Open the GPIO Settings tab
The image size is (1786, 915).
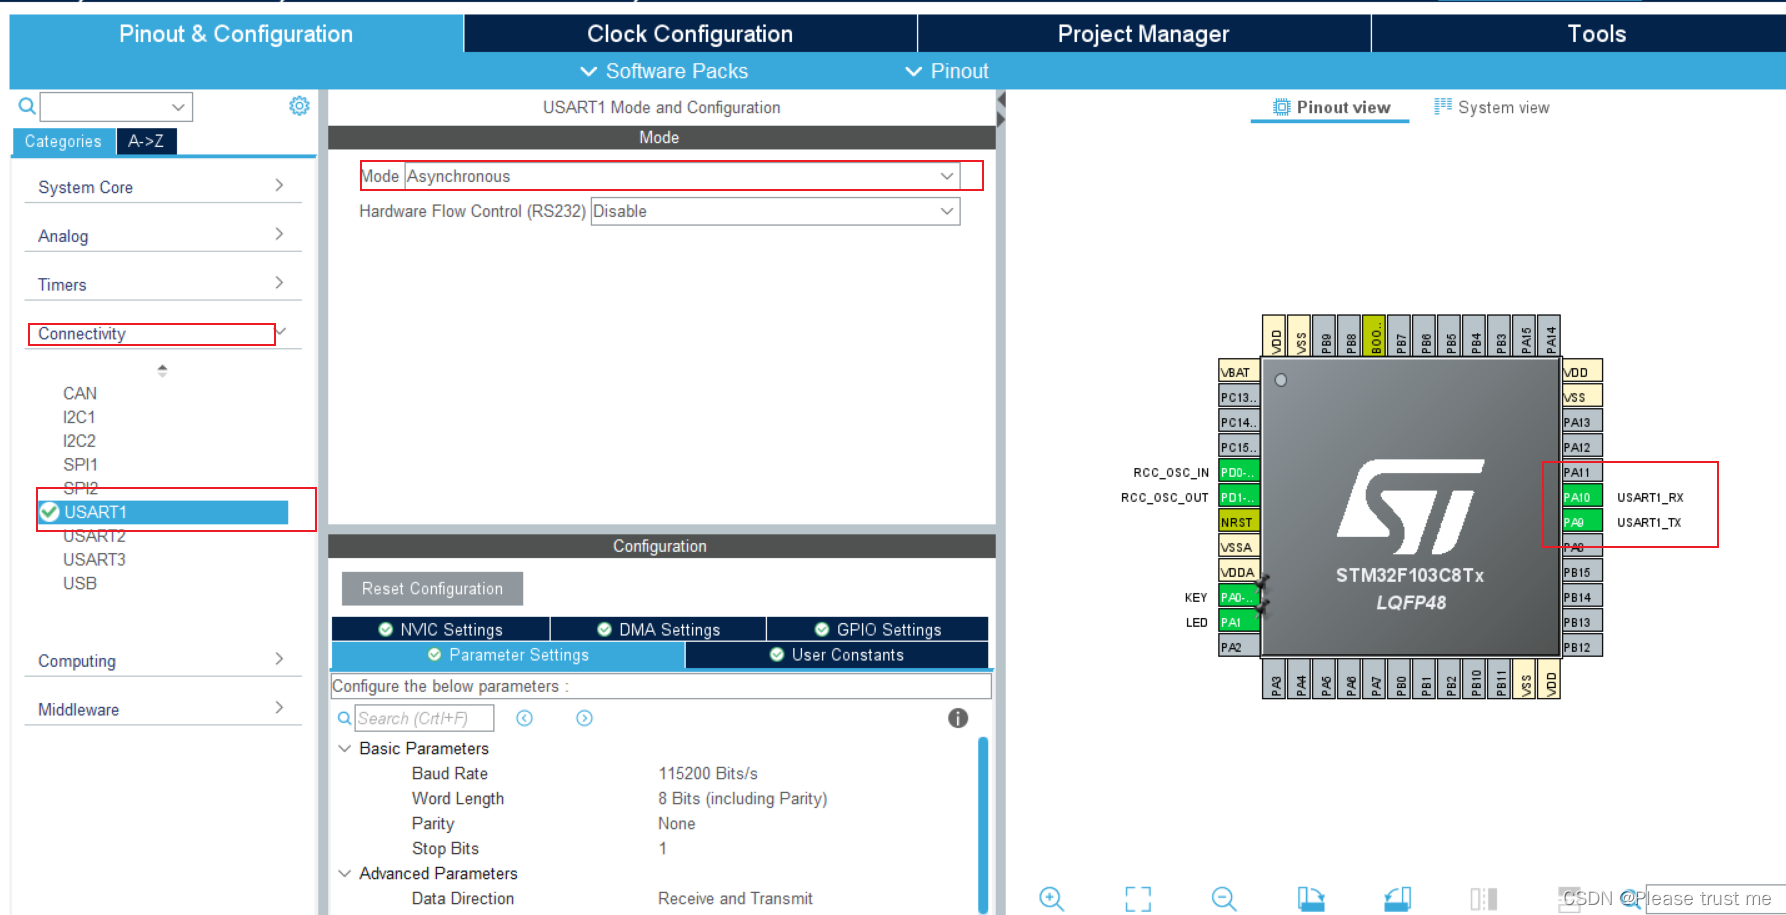coord(877,629)
